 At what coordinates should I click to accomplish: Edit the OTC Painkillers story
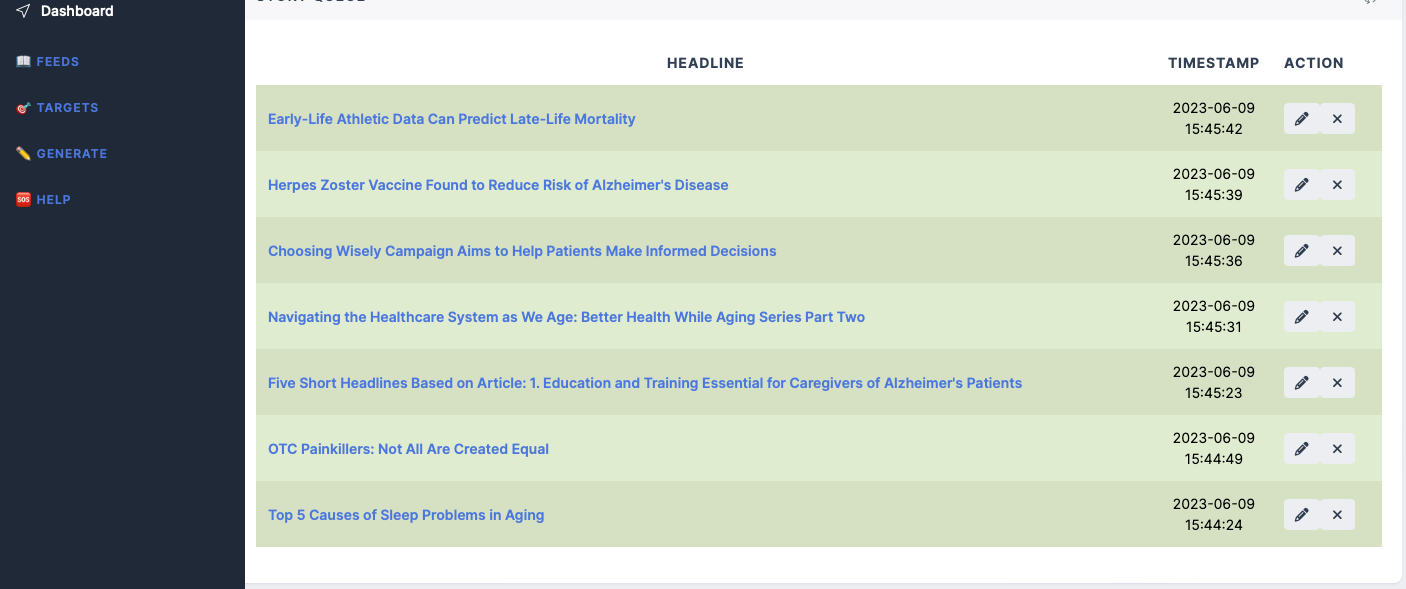1301,449
